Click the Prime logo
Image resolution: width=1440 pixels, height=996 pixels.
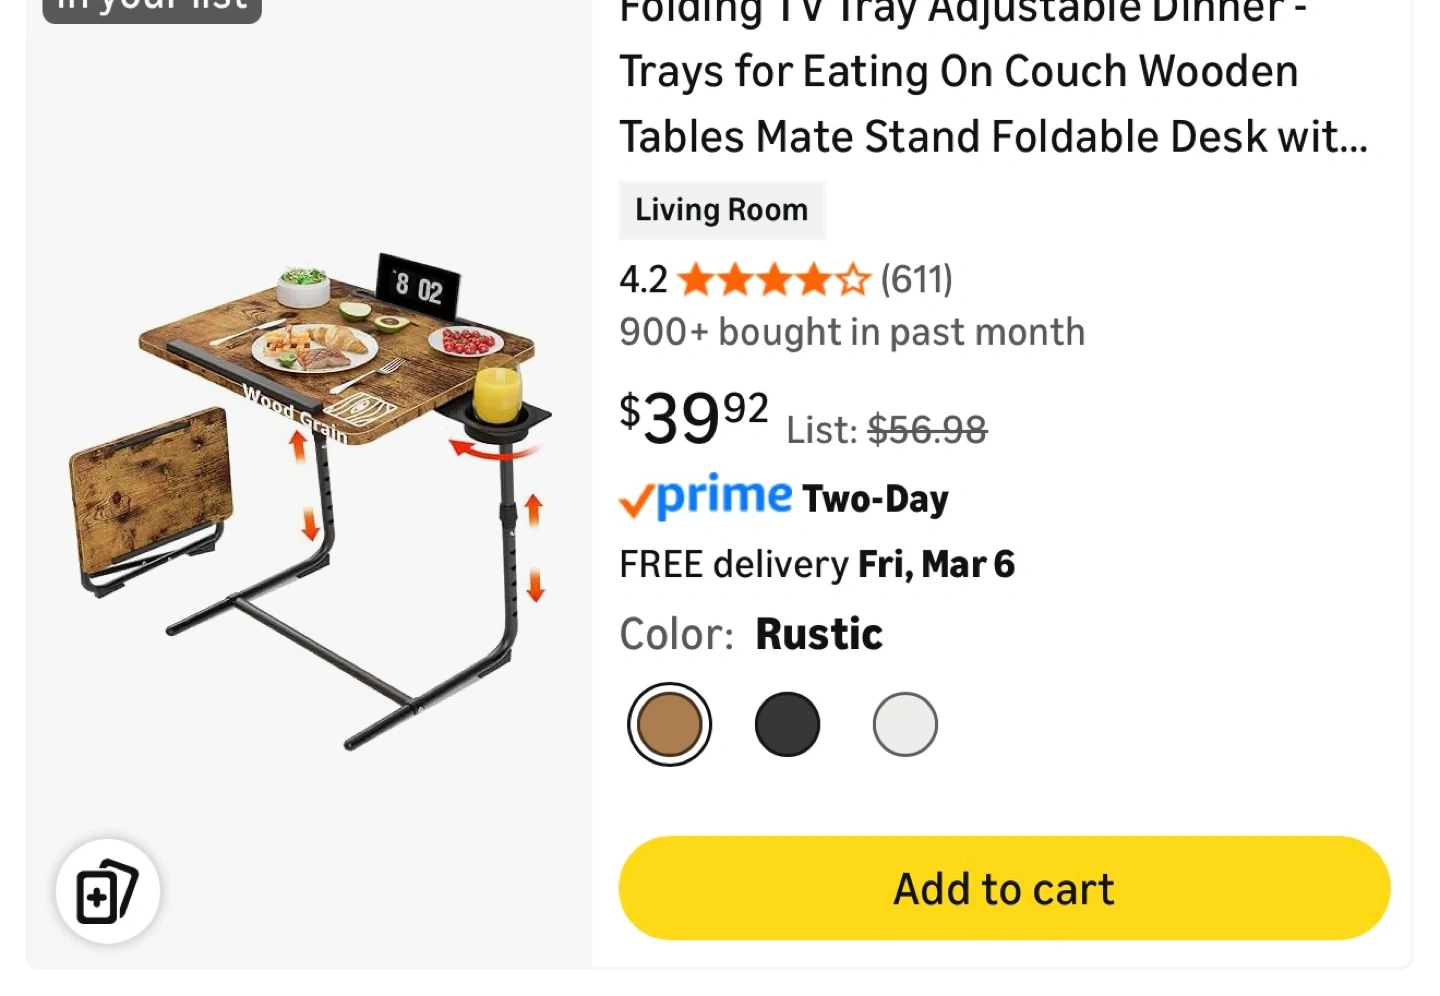pos(706,497)
